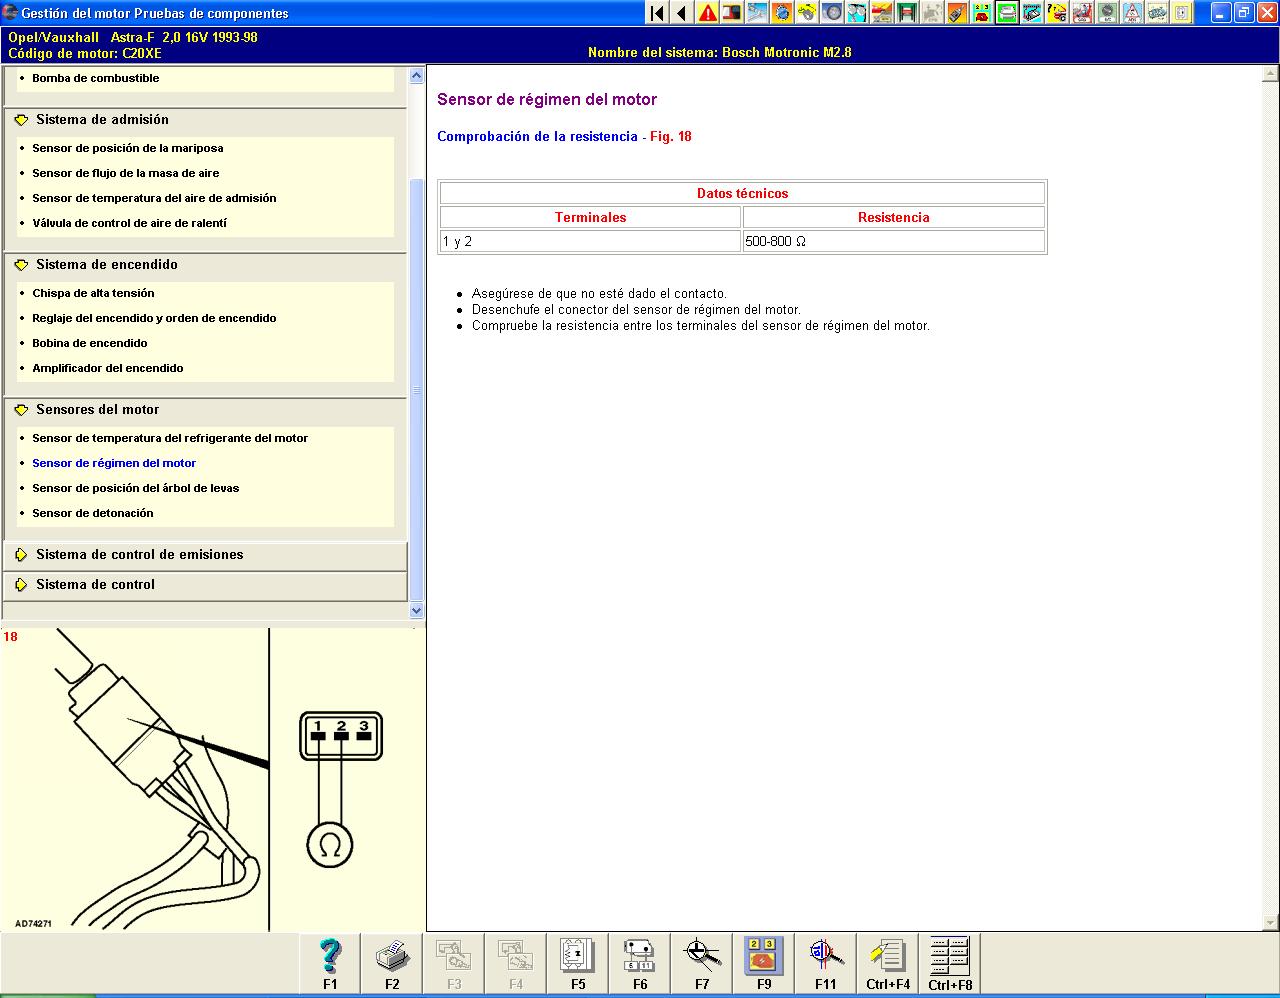Click the F7 magnifier icon
1280x998 pixels.
click(702, 962)
